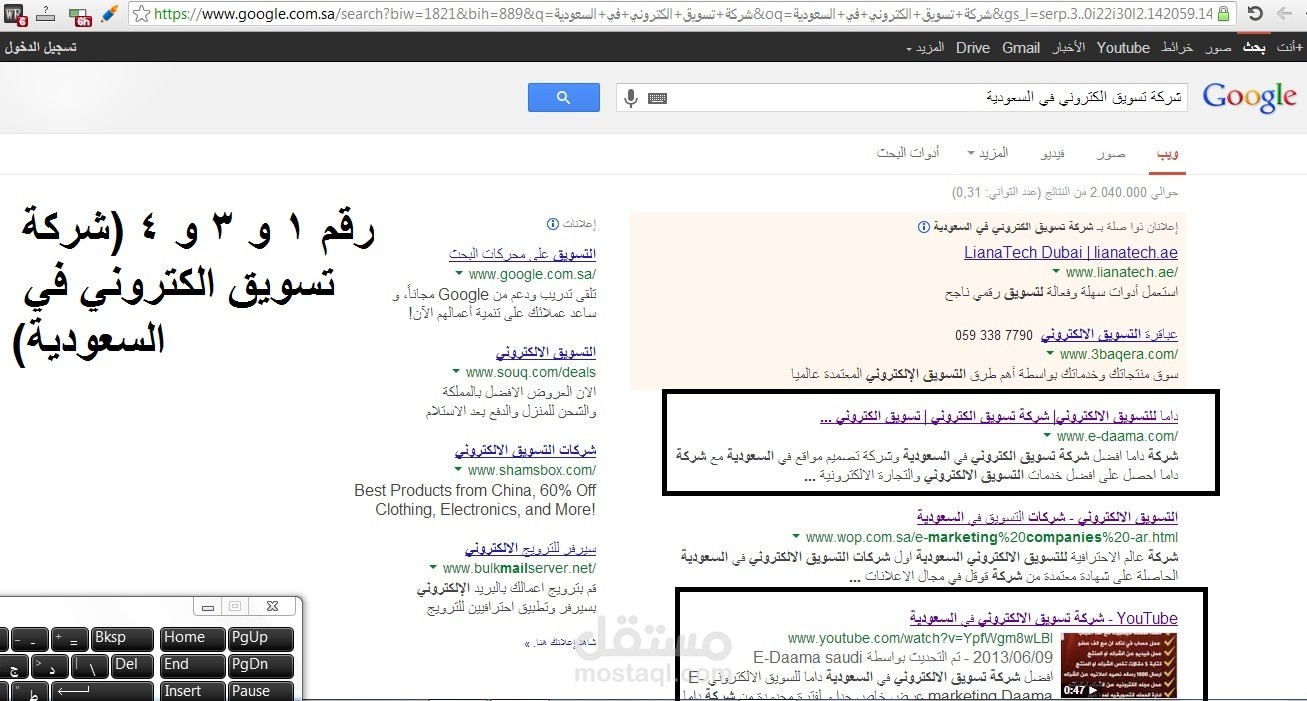Open Youtube from the top black bar
1307x701 pixels.
pos(1123,48)
